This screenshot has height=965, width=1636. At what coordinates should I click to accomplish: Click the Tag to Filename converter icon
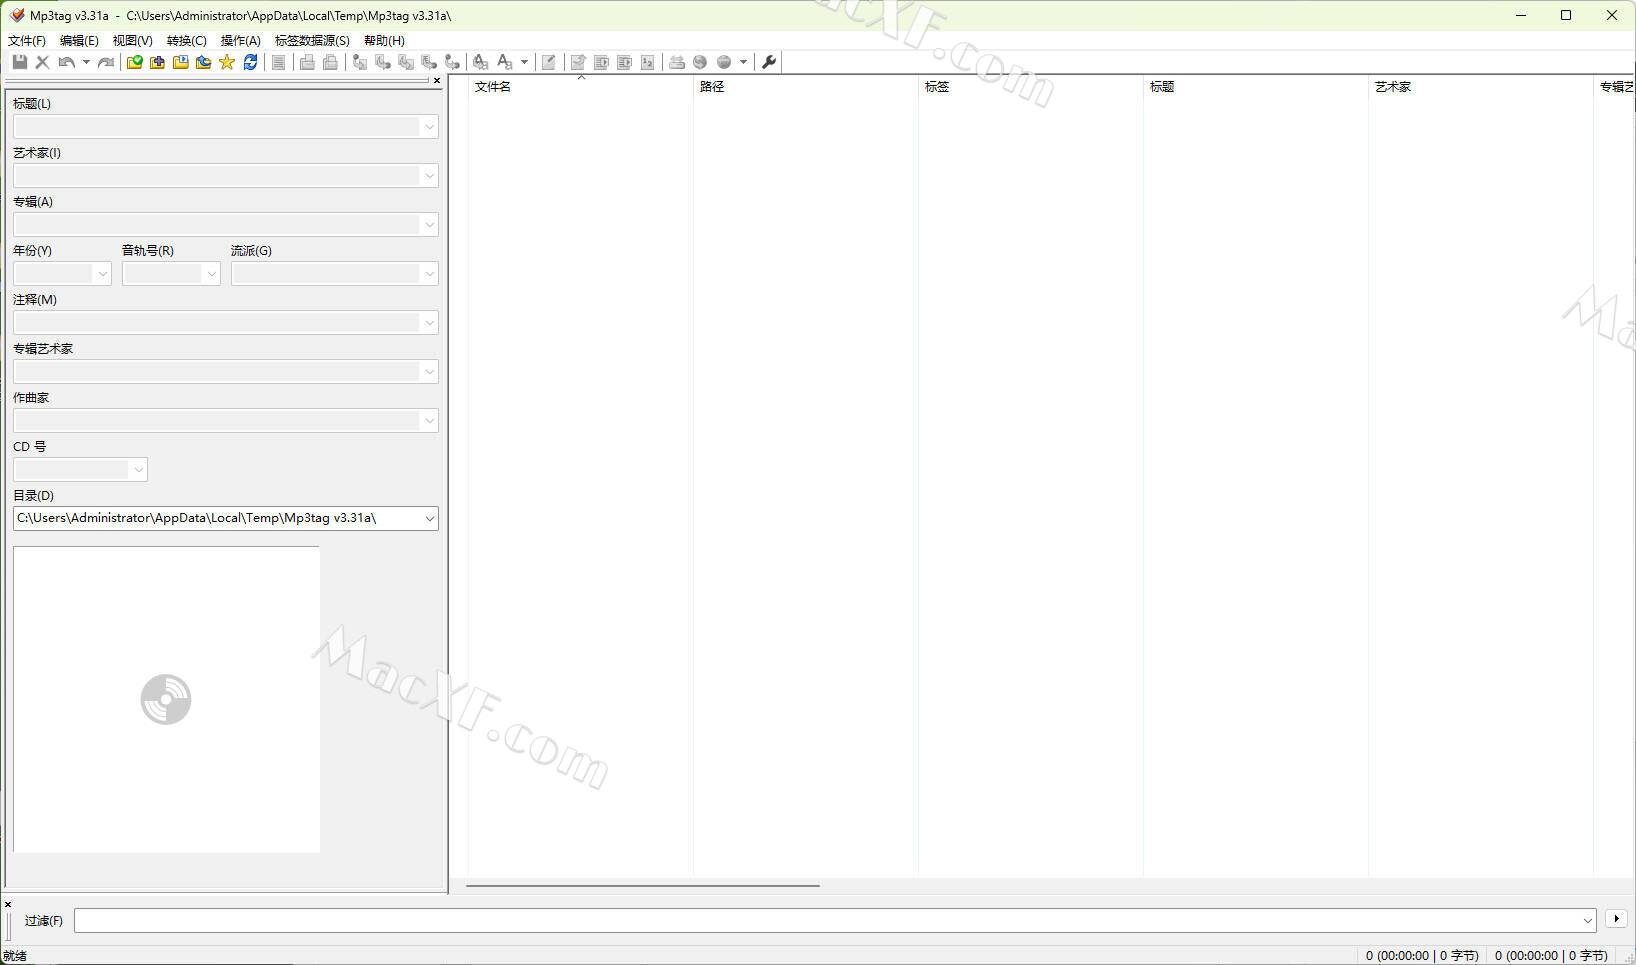(360, 62)
